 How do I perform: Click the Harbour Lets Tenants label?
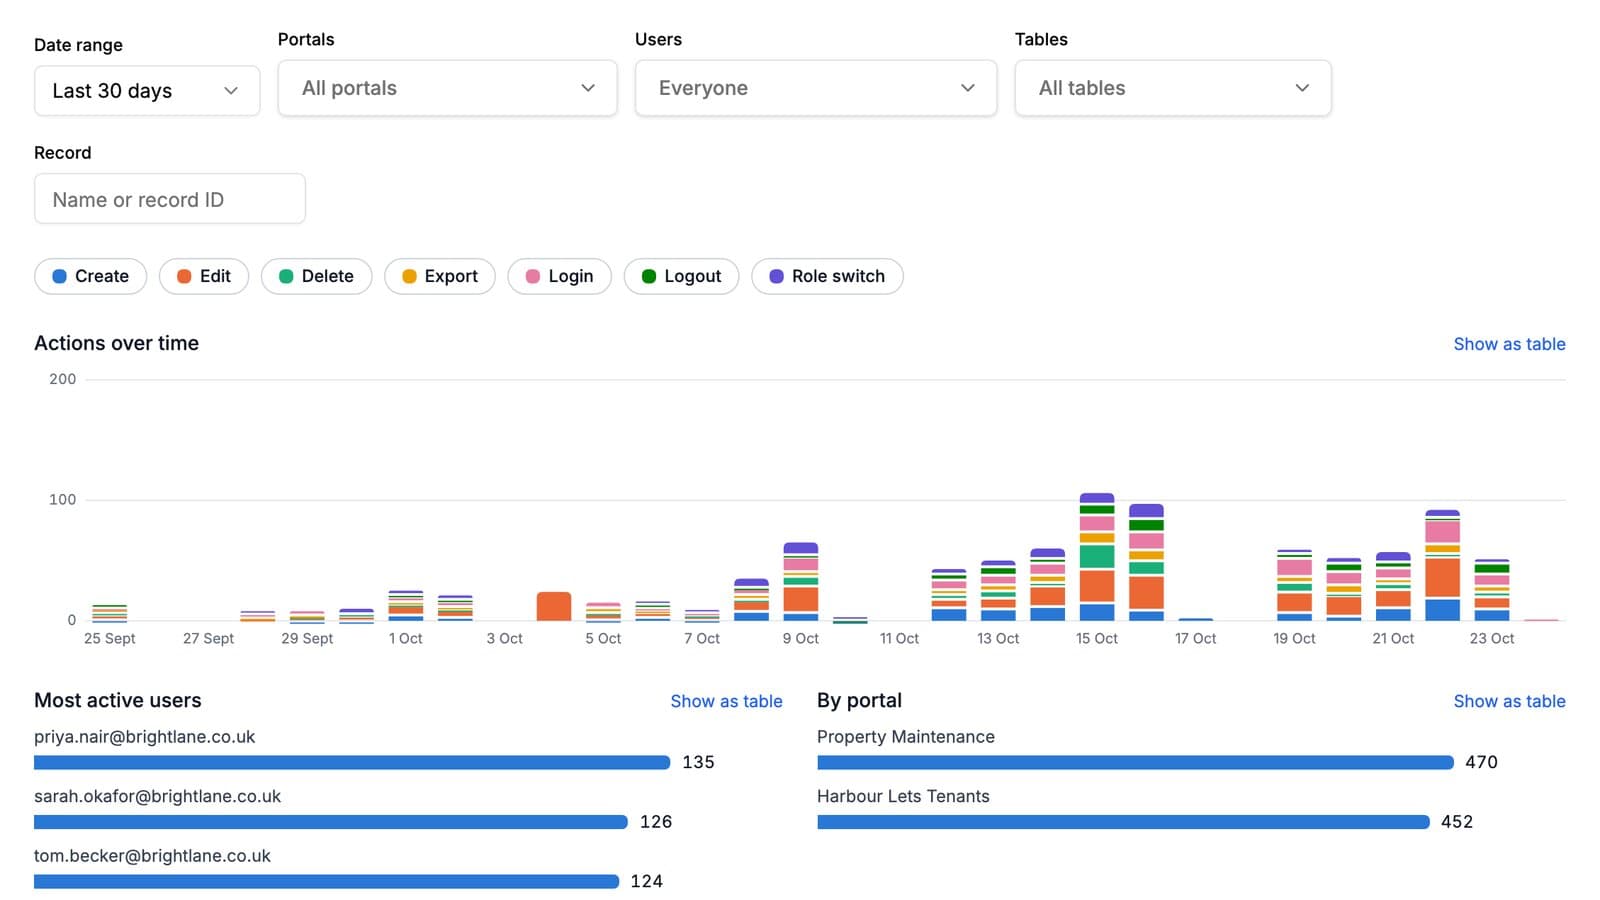tap(903, 796)
